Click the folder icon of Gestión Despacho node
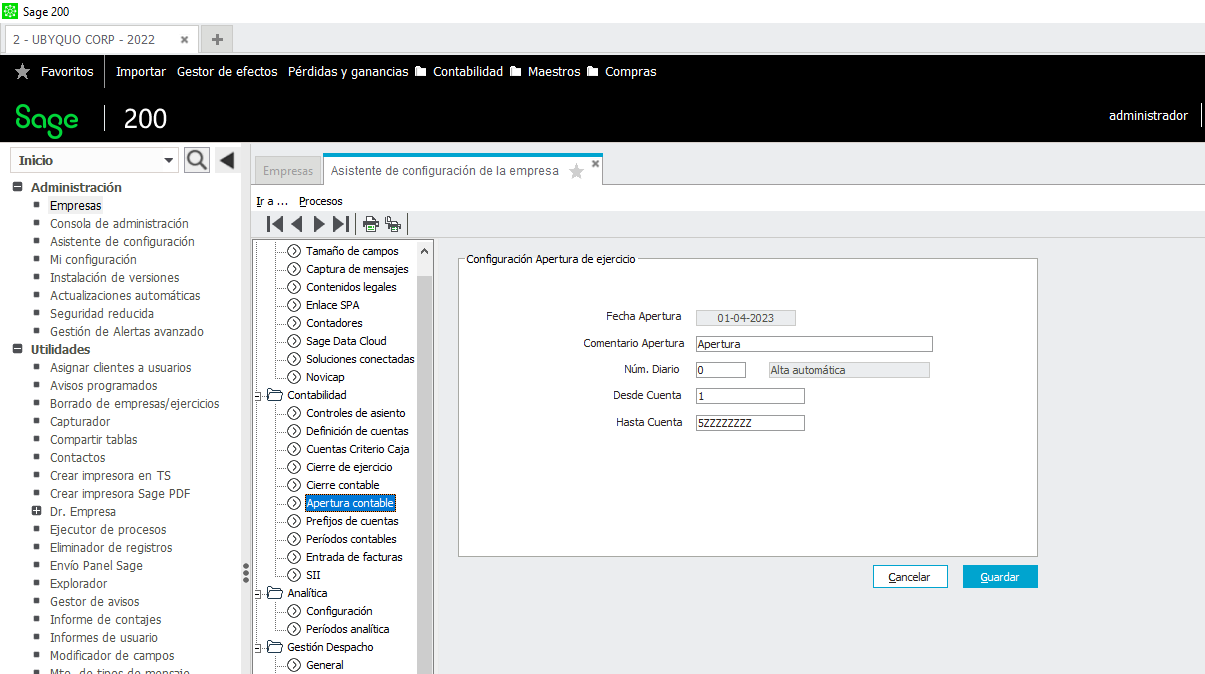The image size is (1205, 674). (275, 647)
